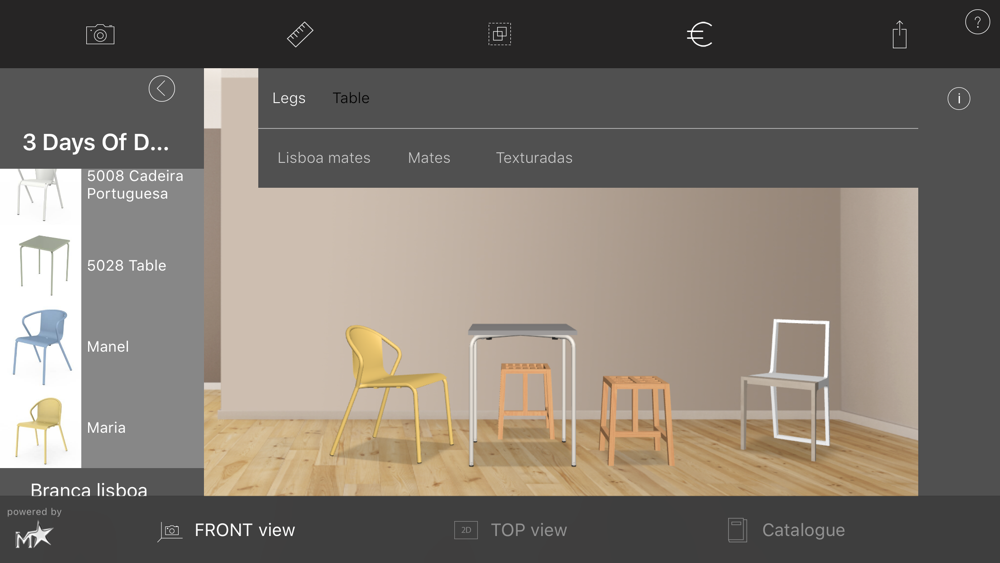Expand the Branca lisboa section
1000x563 pixels.
[89, 489]
